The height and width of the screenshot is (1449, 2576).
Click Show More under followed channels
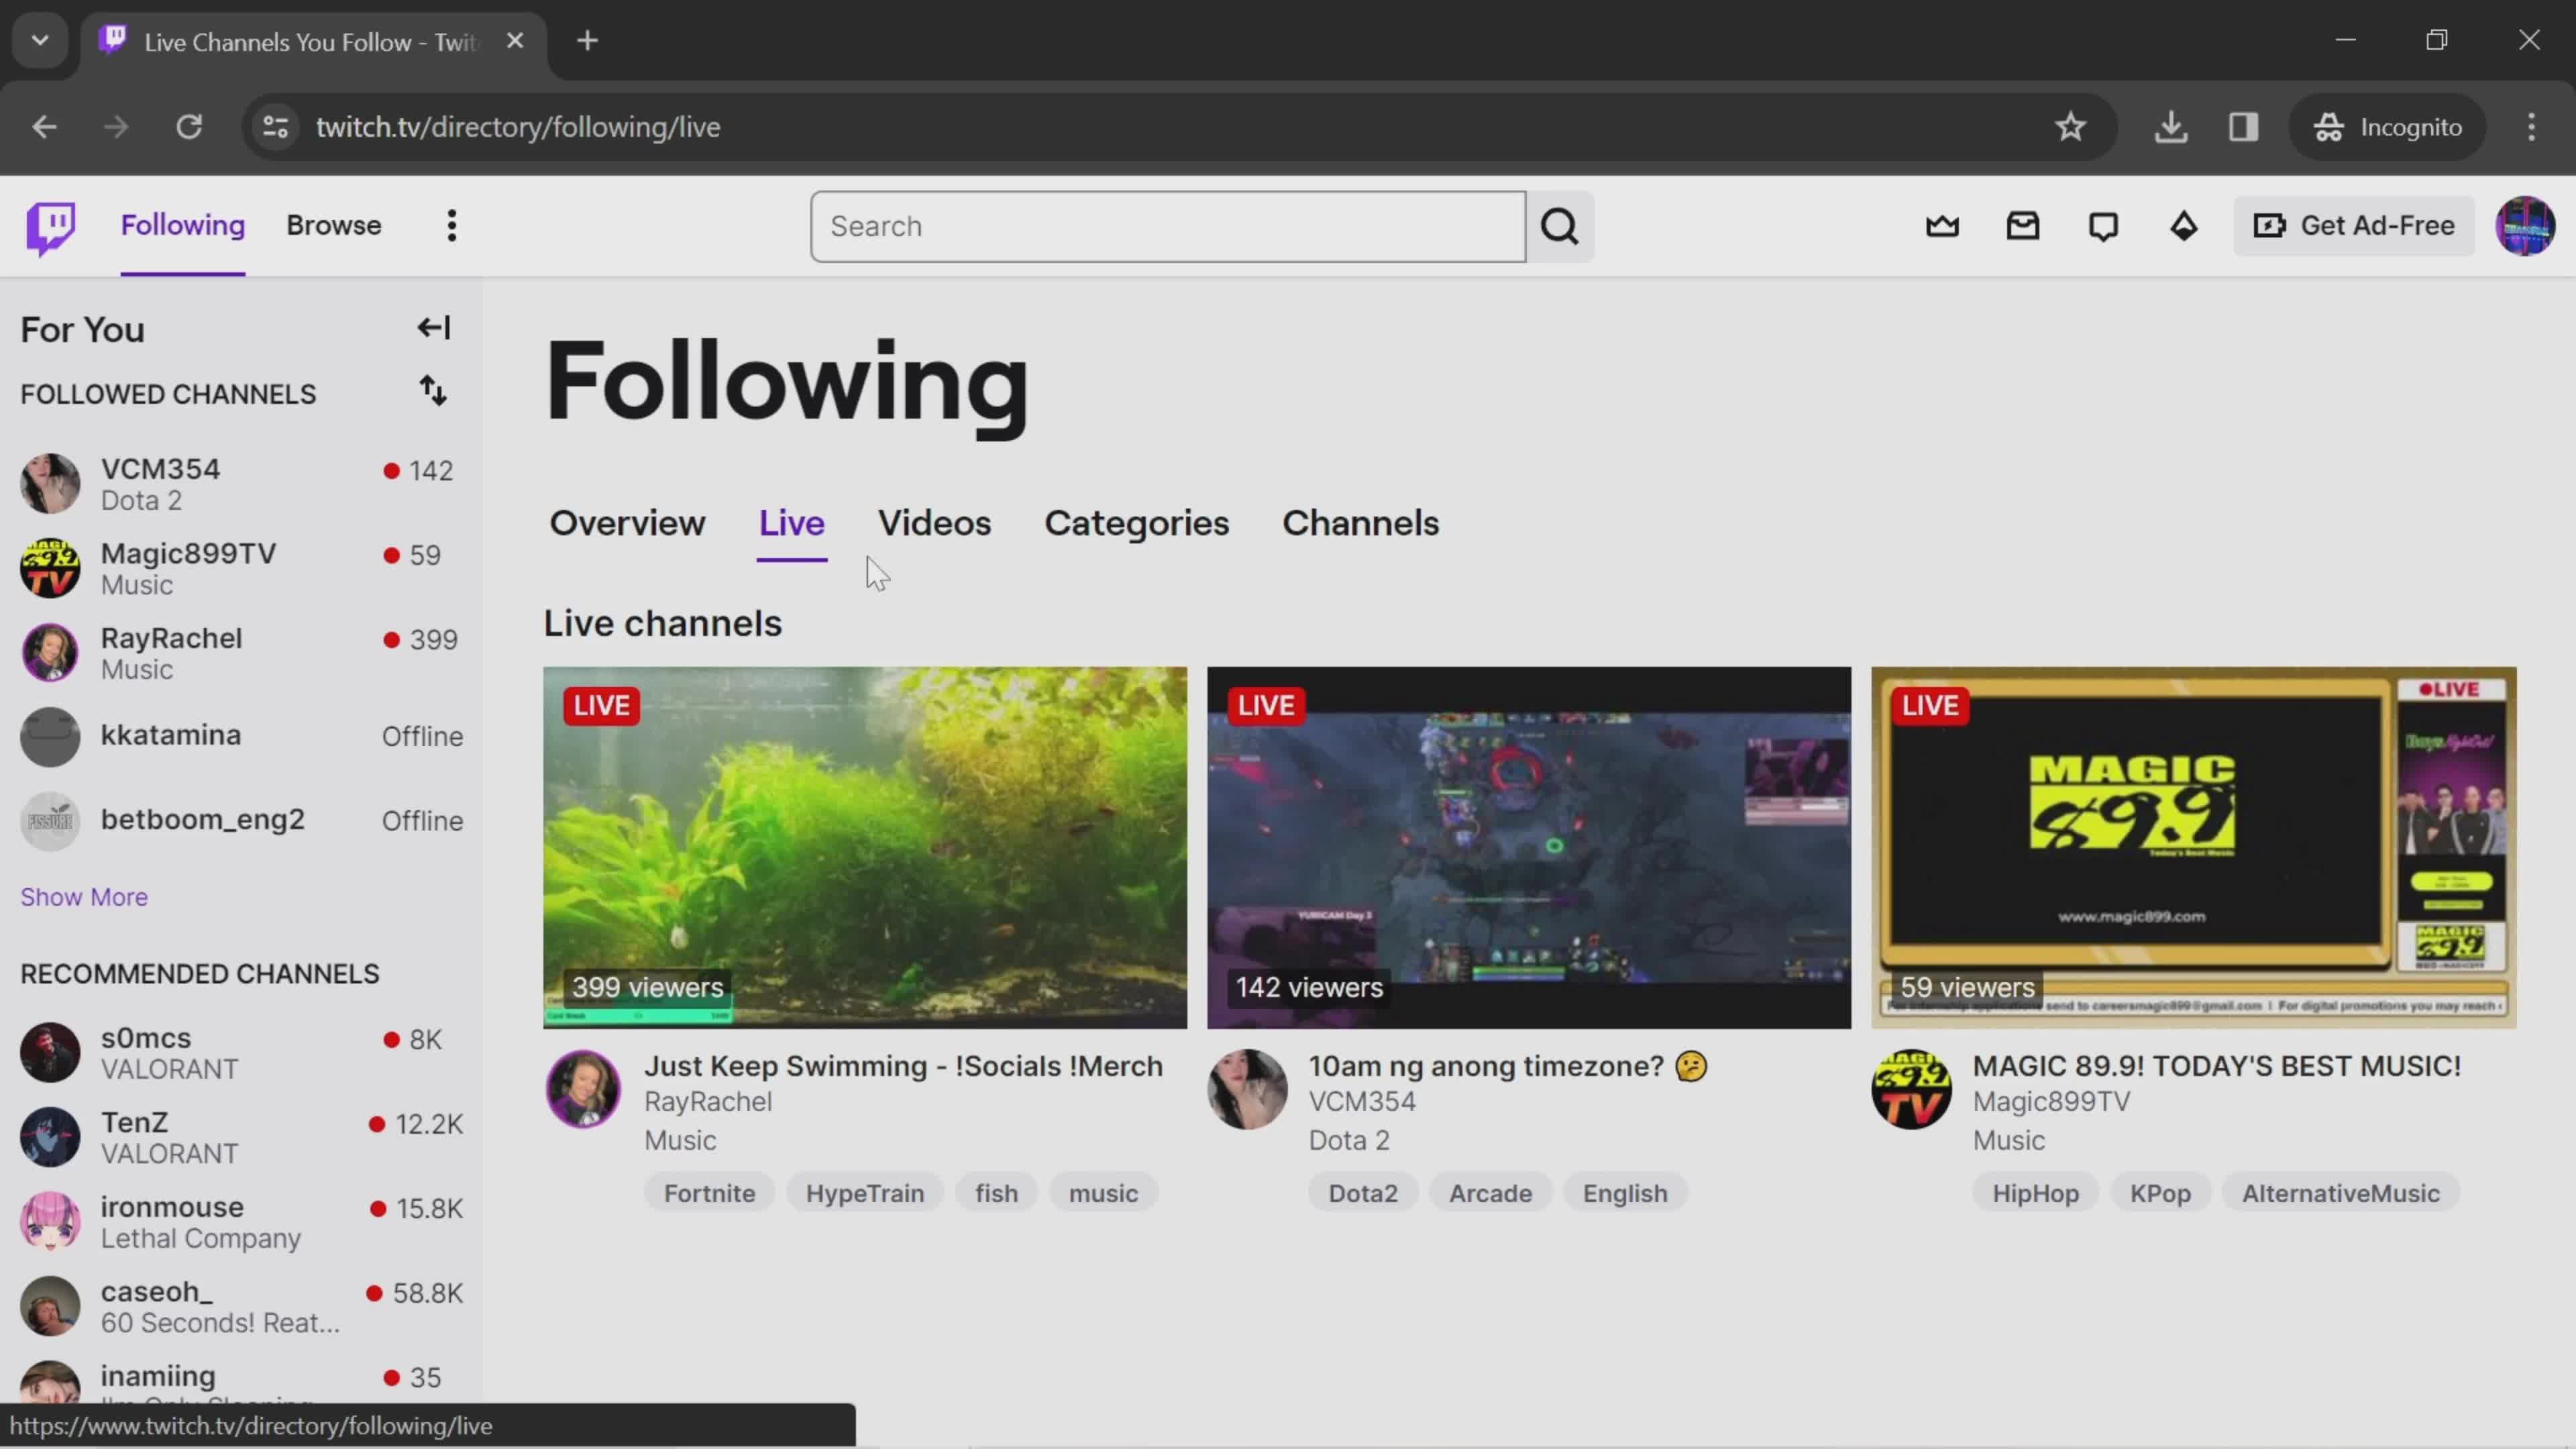(x=84, y=897)
